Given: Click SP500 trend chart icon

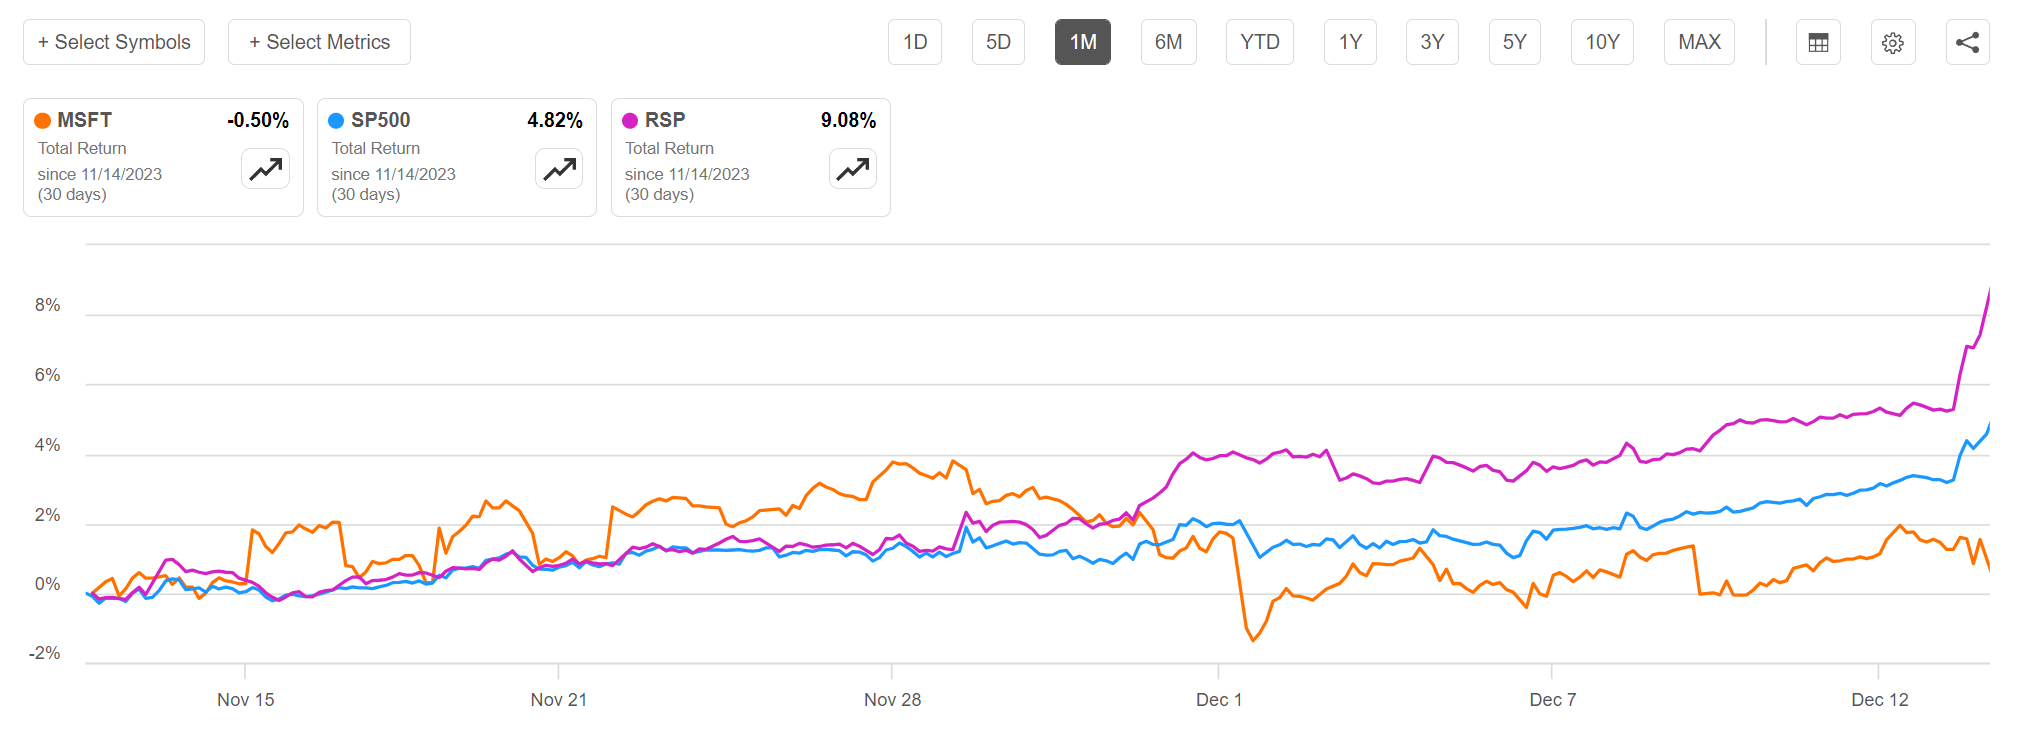Looking at the screenshot, I should [x=559, y=169].
